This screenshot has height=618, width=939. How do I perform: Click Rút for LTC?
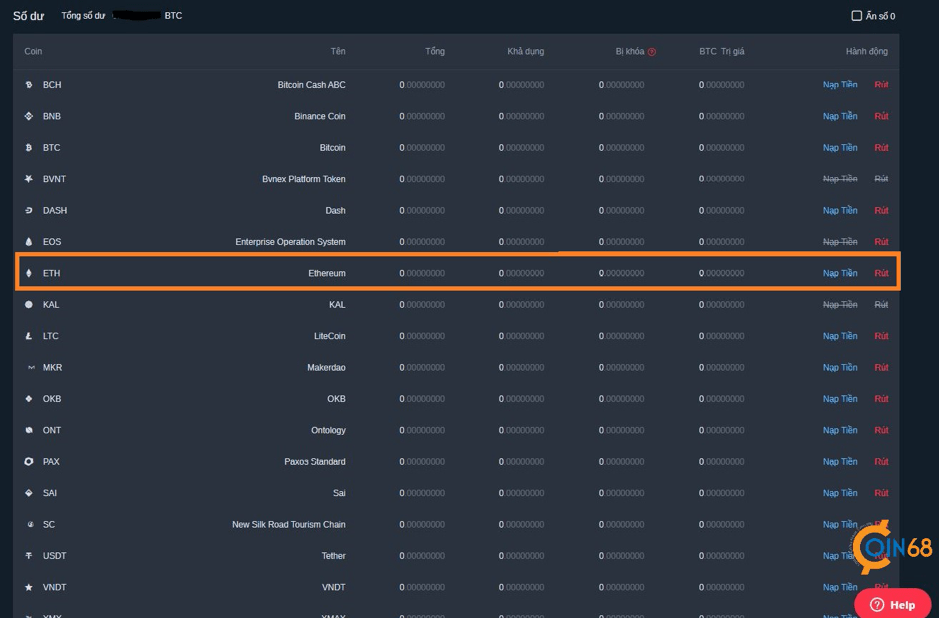click(x=881, y=336)
